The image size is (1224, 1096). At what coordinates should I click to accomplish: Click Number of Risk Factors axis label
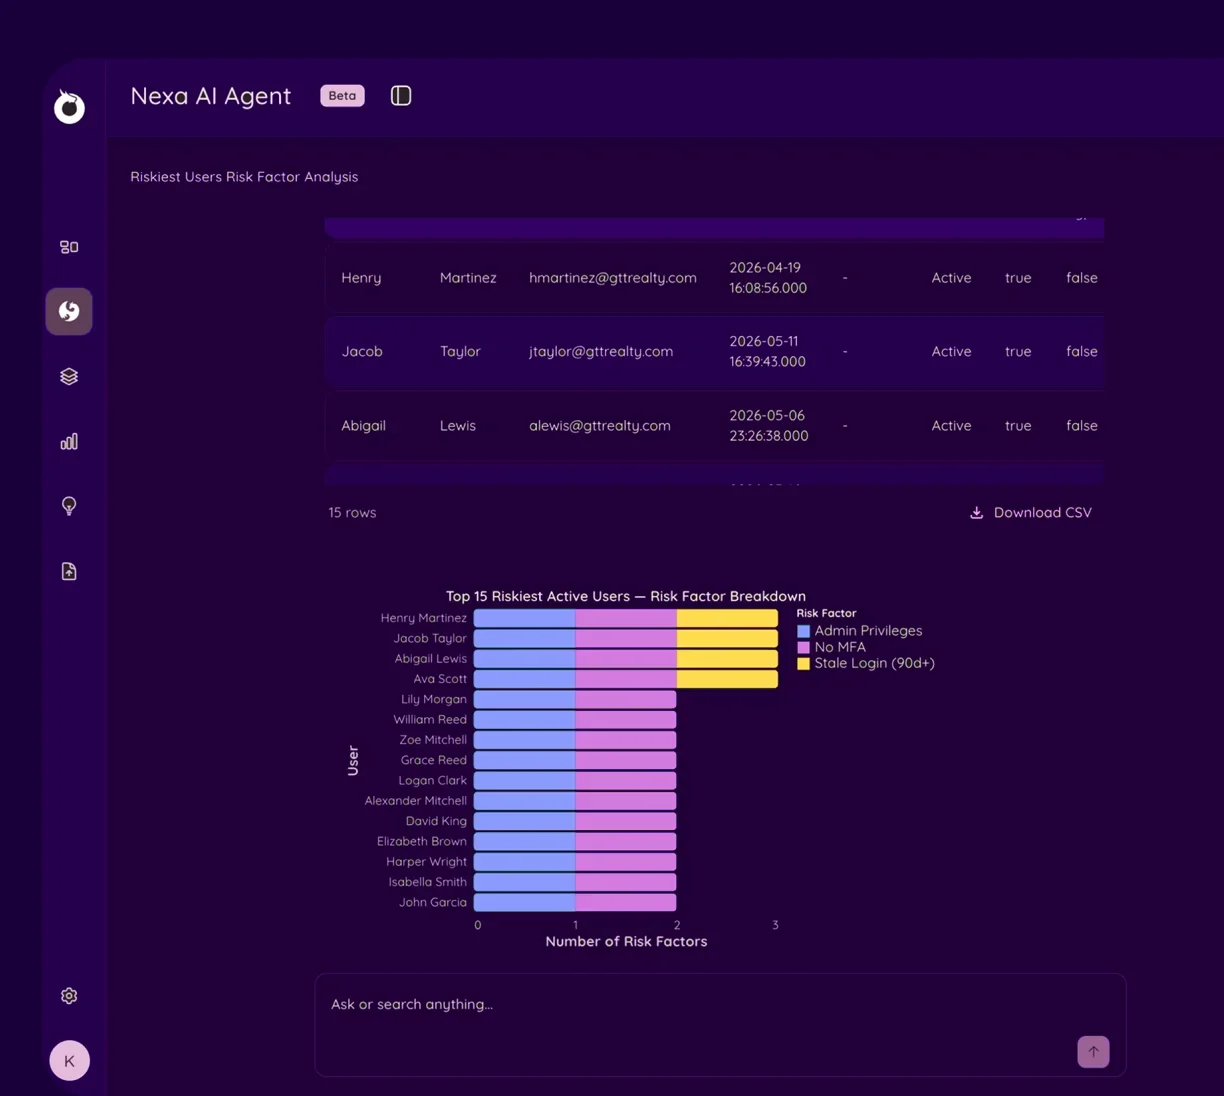pos(626,942)
